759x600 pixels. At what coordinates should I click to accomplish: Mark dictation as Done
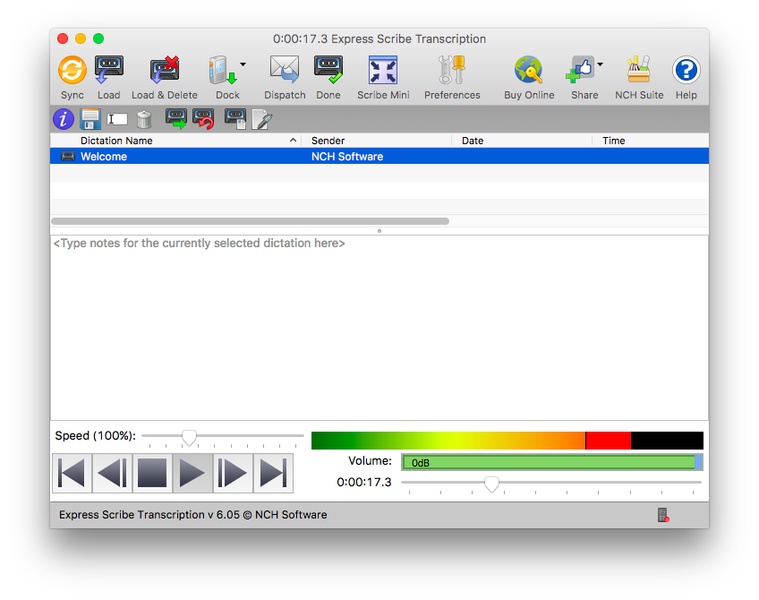tap(328, 70)
